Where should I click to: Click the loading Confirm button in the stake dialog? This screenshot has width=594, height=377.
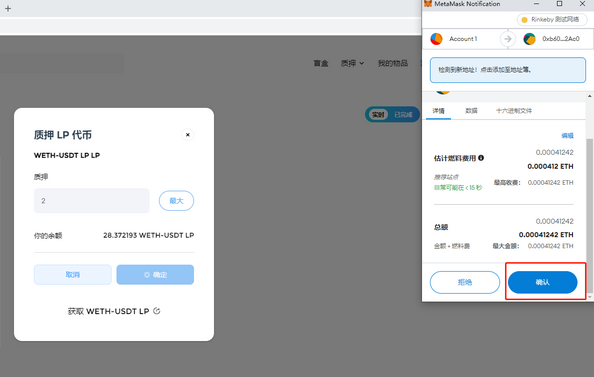pos(155,275)
